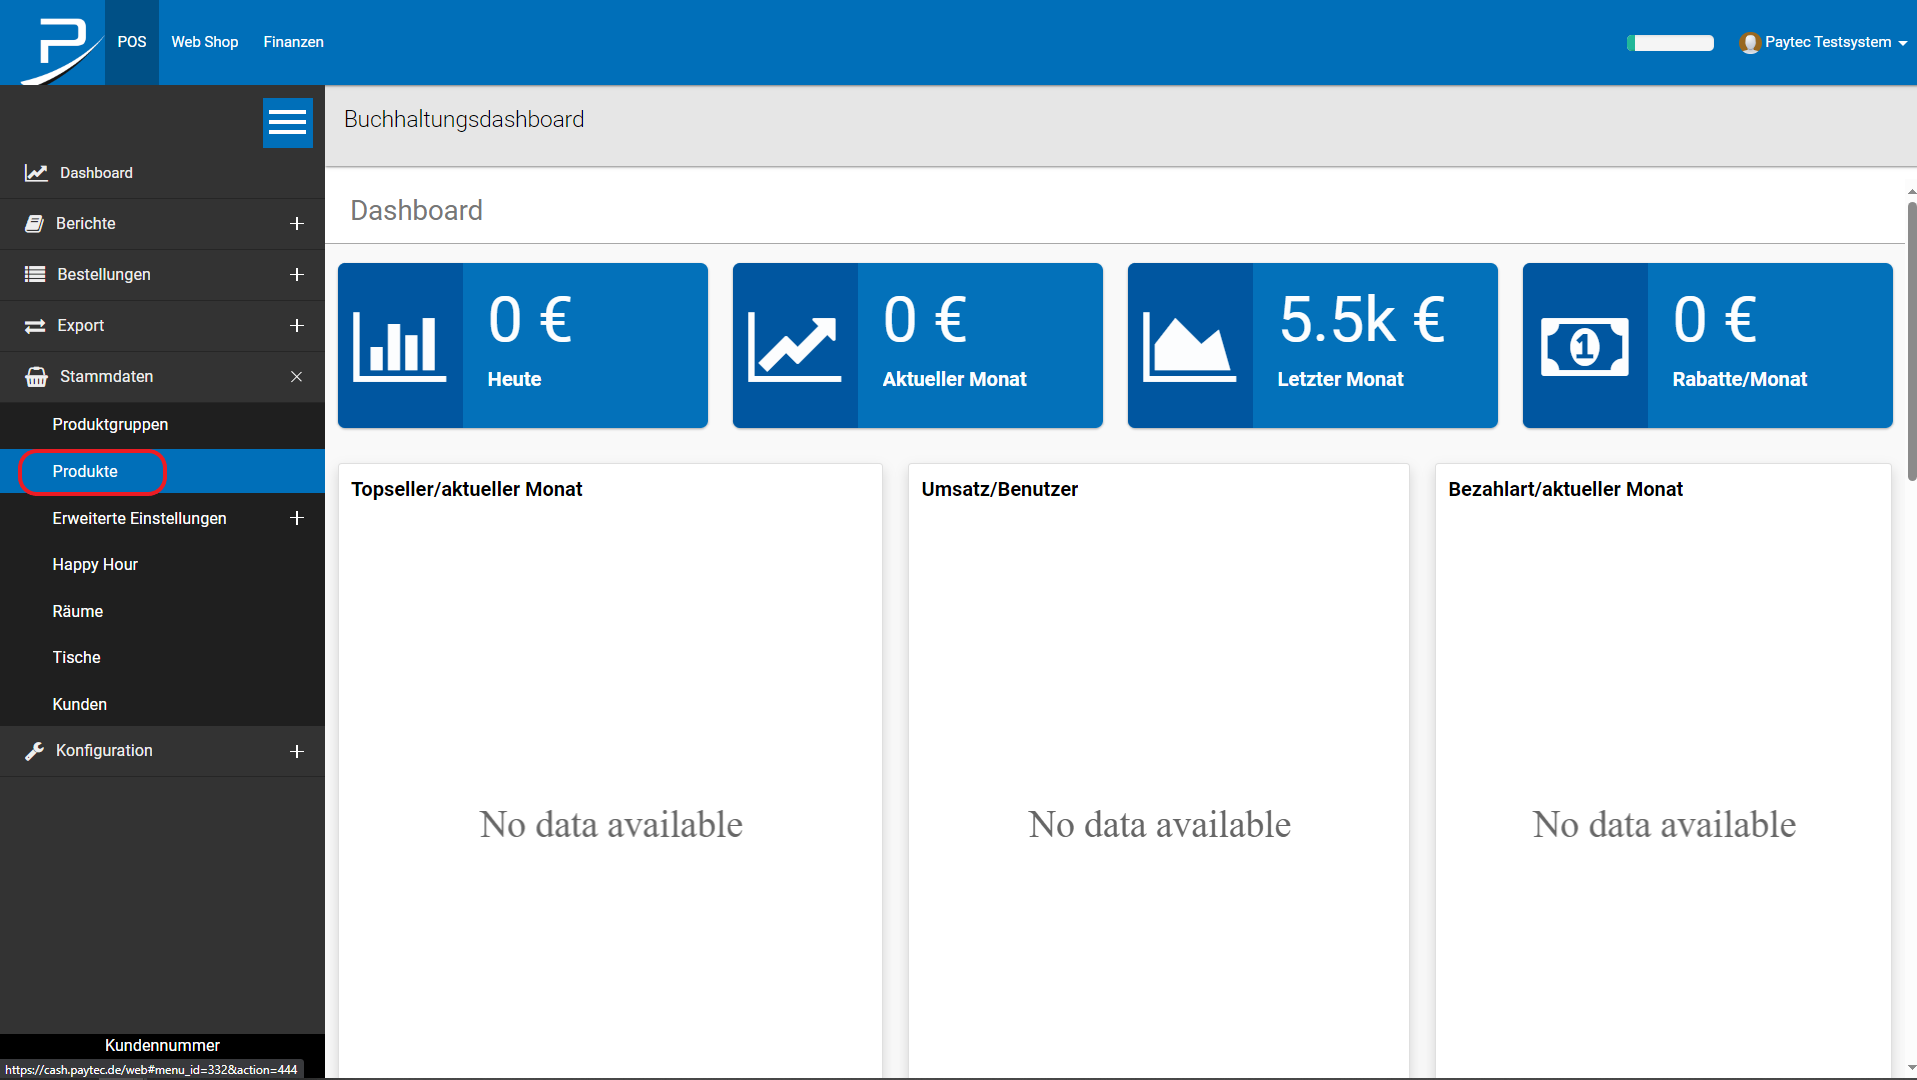Expand the Export submenu
This screenshot has height=1080, width=1917.
(x=296, y=326)
